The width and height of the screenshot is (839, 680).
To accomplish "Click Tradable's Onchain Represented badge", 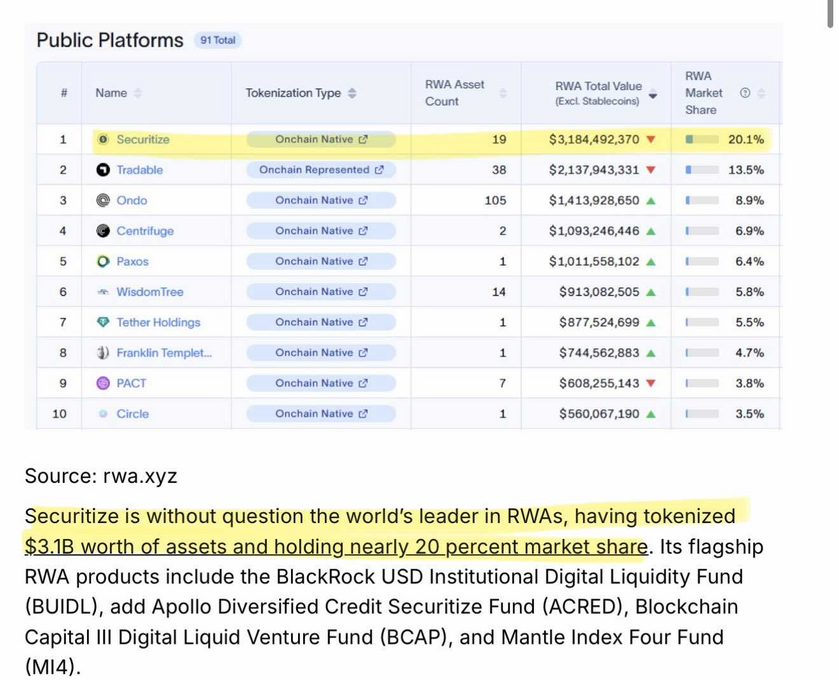I will (x=321, y=170).
